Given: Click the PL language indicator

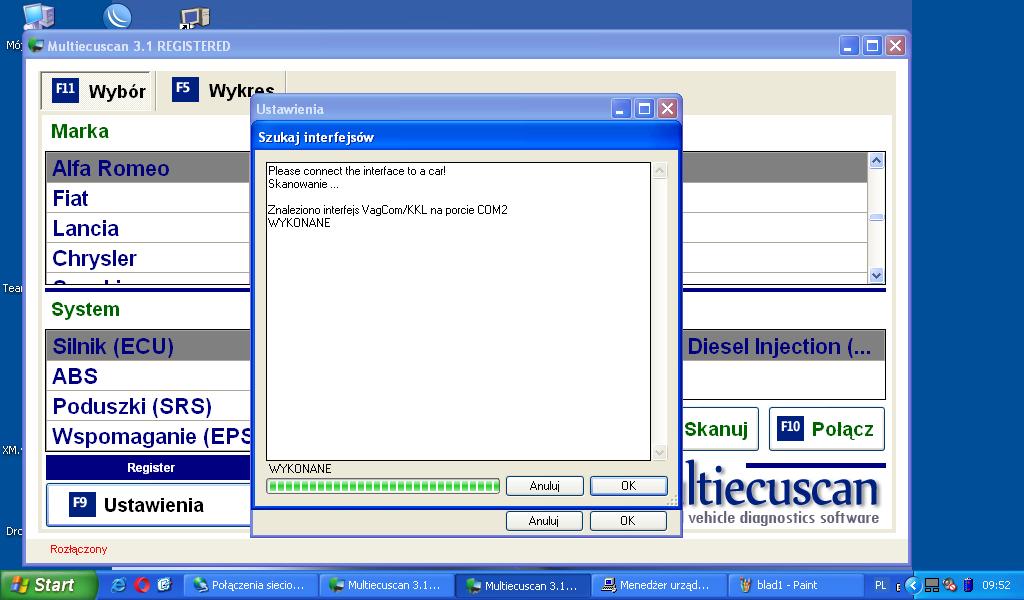Looking at the screenshot, I should pos(880,586).
